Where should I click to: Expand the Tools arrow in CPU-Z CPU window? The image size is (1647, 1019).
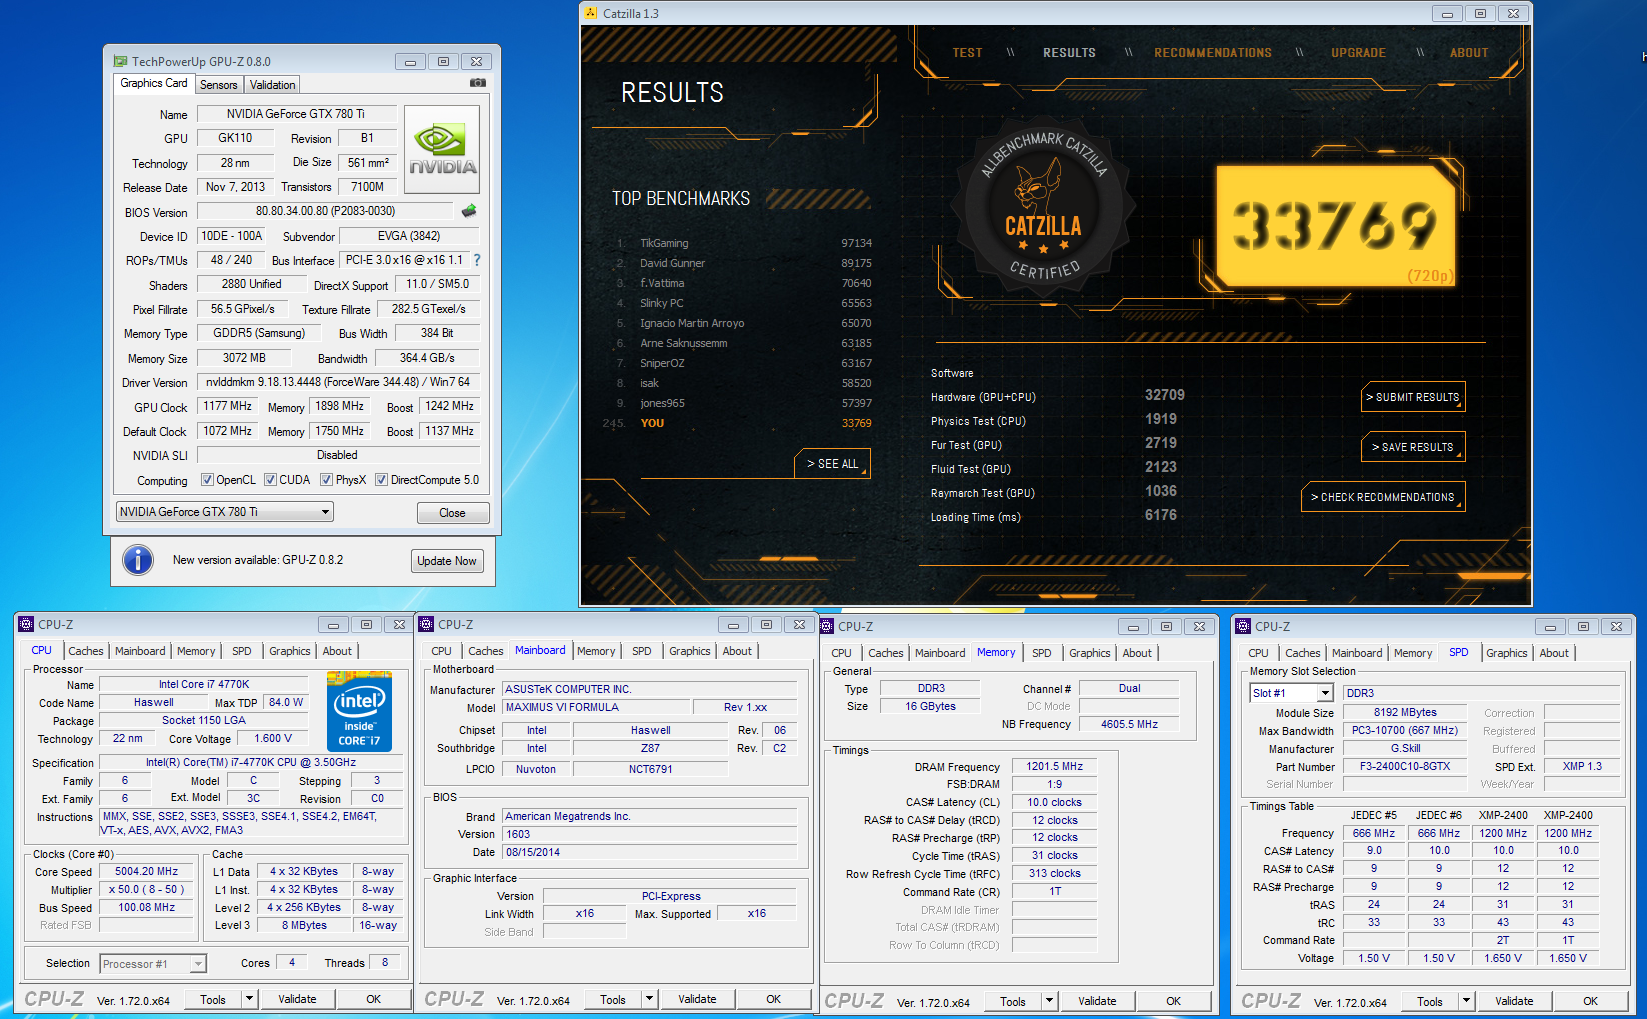click(249, 999)
